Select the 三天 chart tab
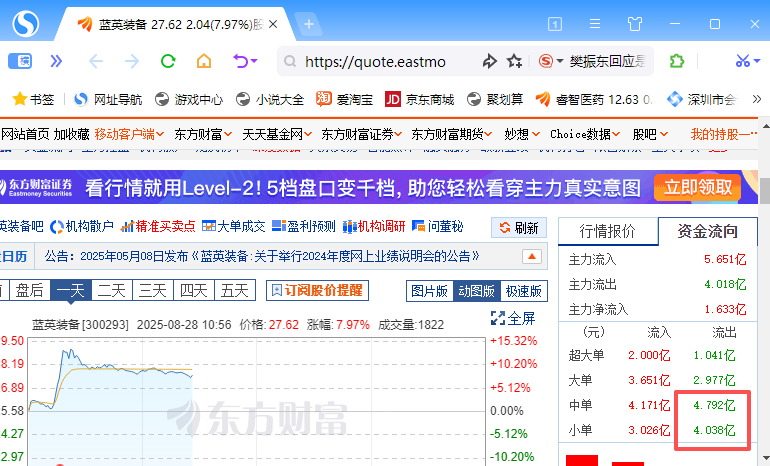This screenshot has width=770, height=466. coord(153,290)
